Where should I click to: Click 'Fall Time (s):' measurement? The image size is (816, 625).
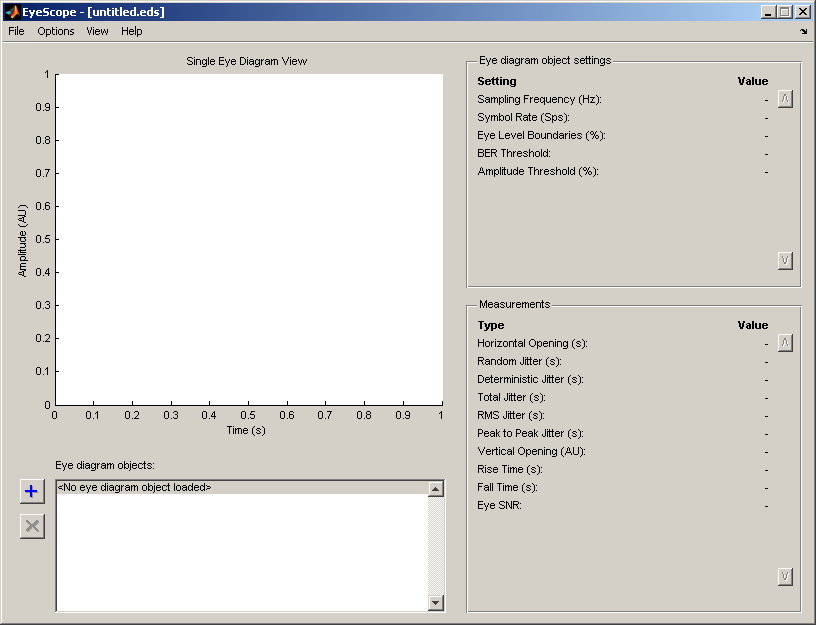coord(507,488)
